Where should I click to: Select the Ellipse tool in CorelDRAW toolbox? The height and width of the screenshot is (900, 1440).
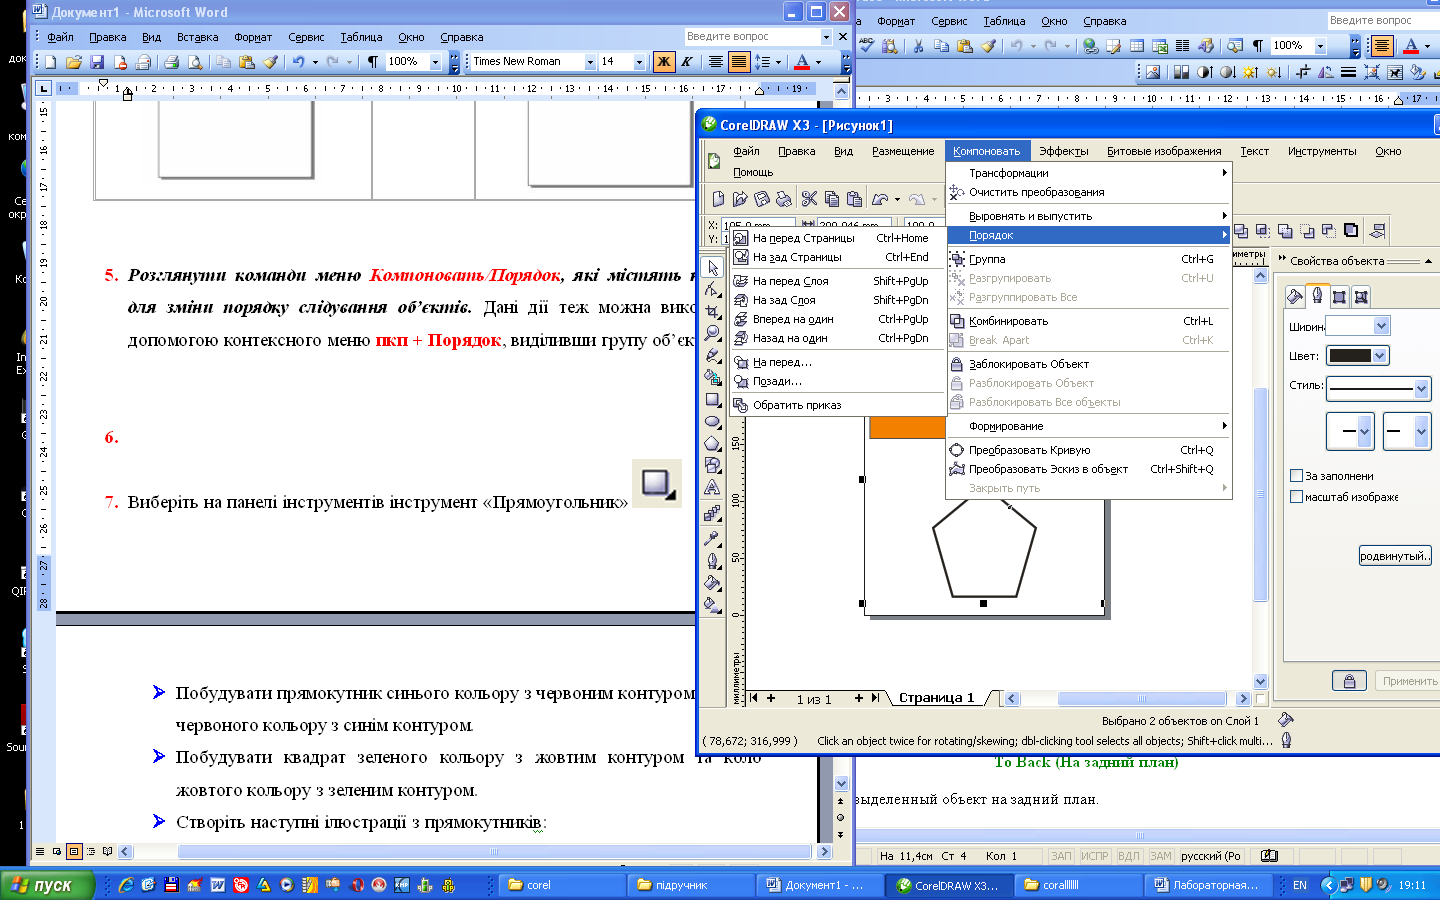(x=712, y=422)
